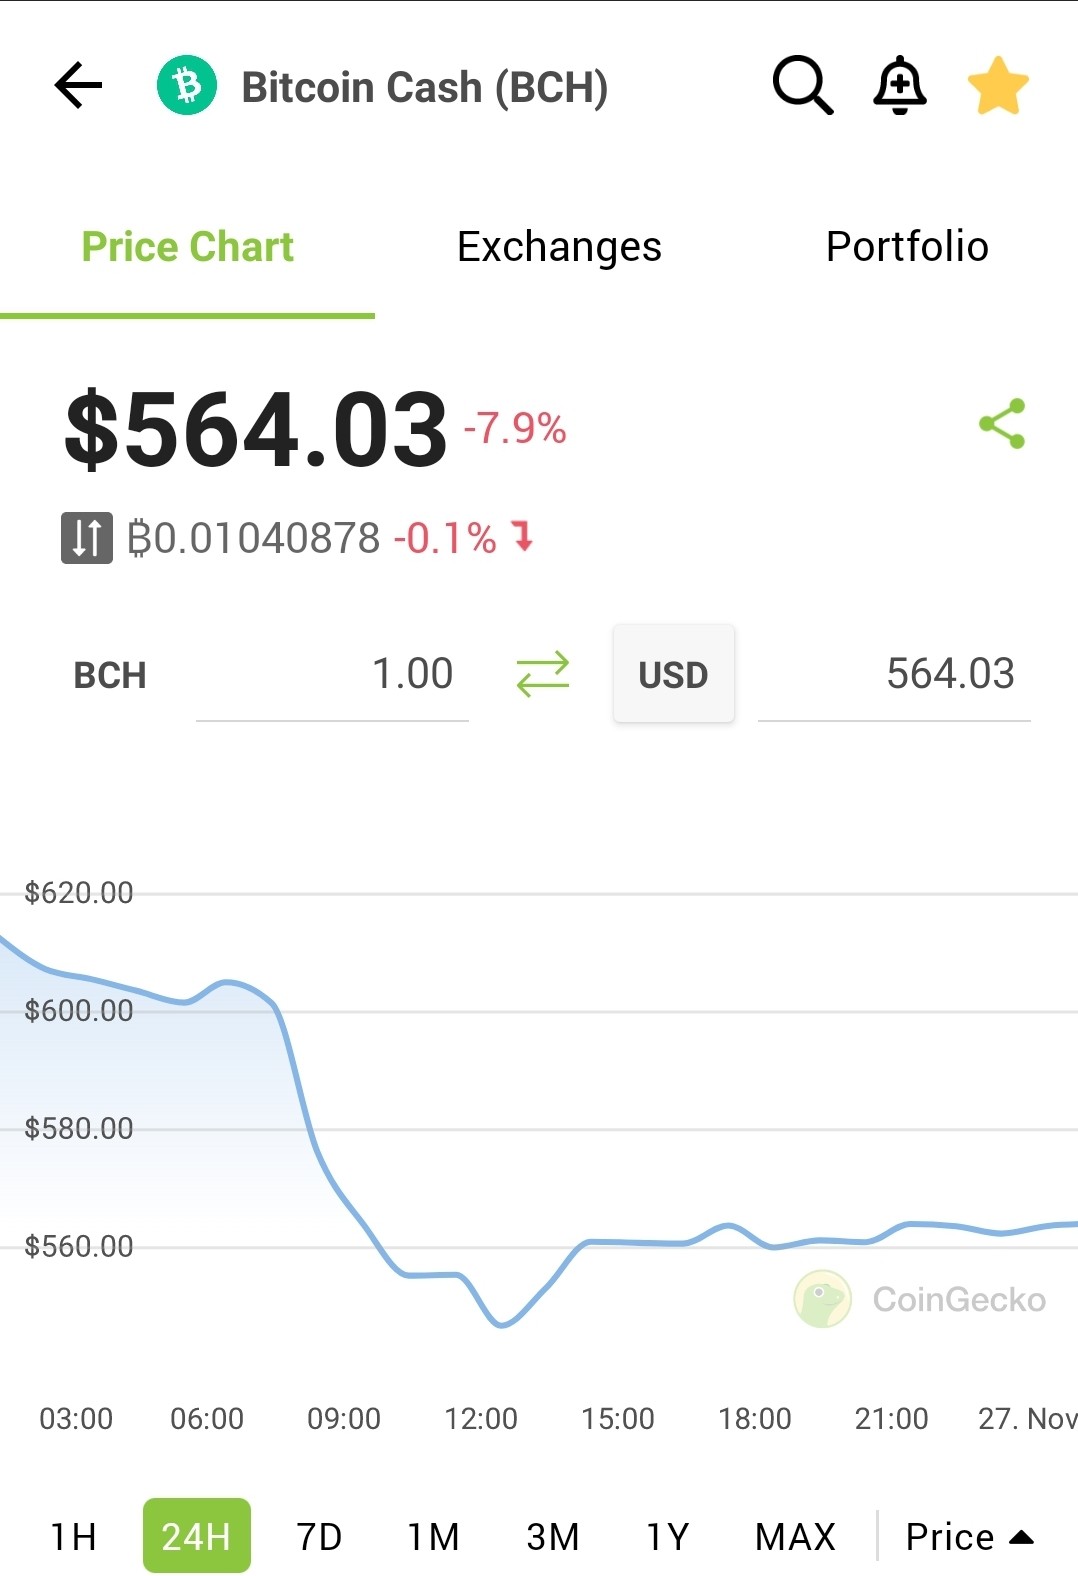
Task: Switch to the Portfolio tab
Action: 907,247
